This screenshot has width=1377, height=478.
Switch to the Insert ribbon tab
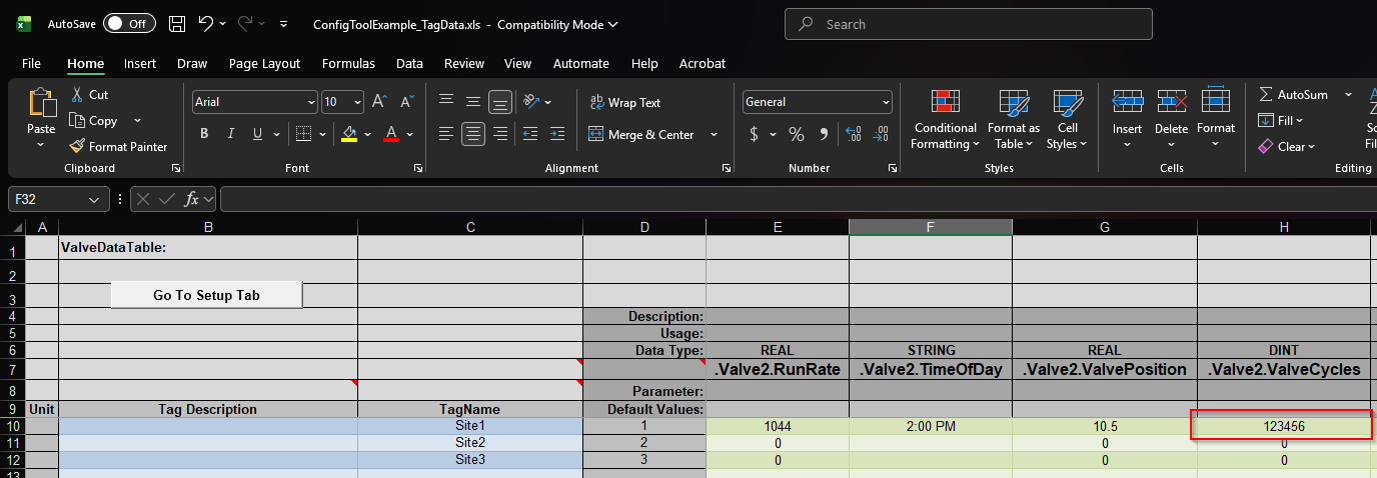(x=140, y=63)
